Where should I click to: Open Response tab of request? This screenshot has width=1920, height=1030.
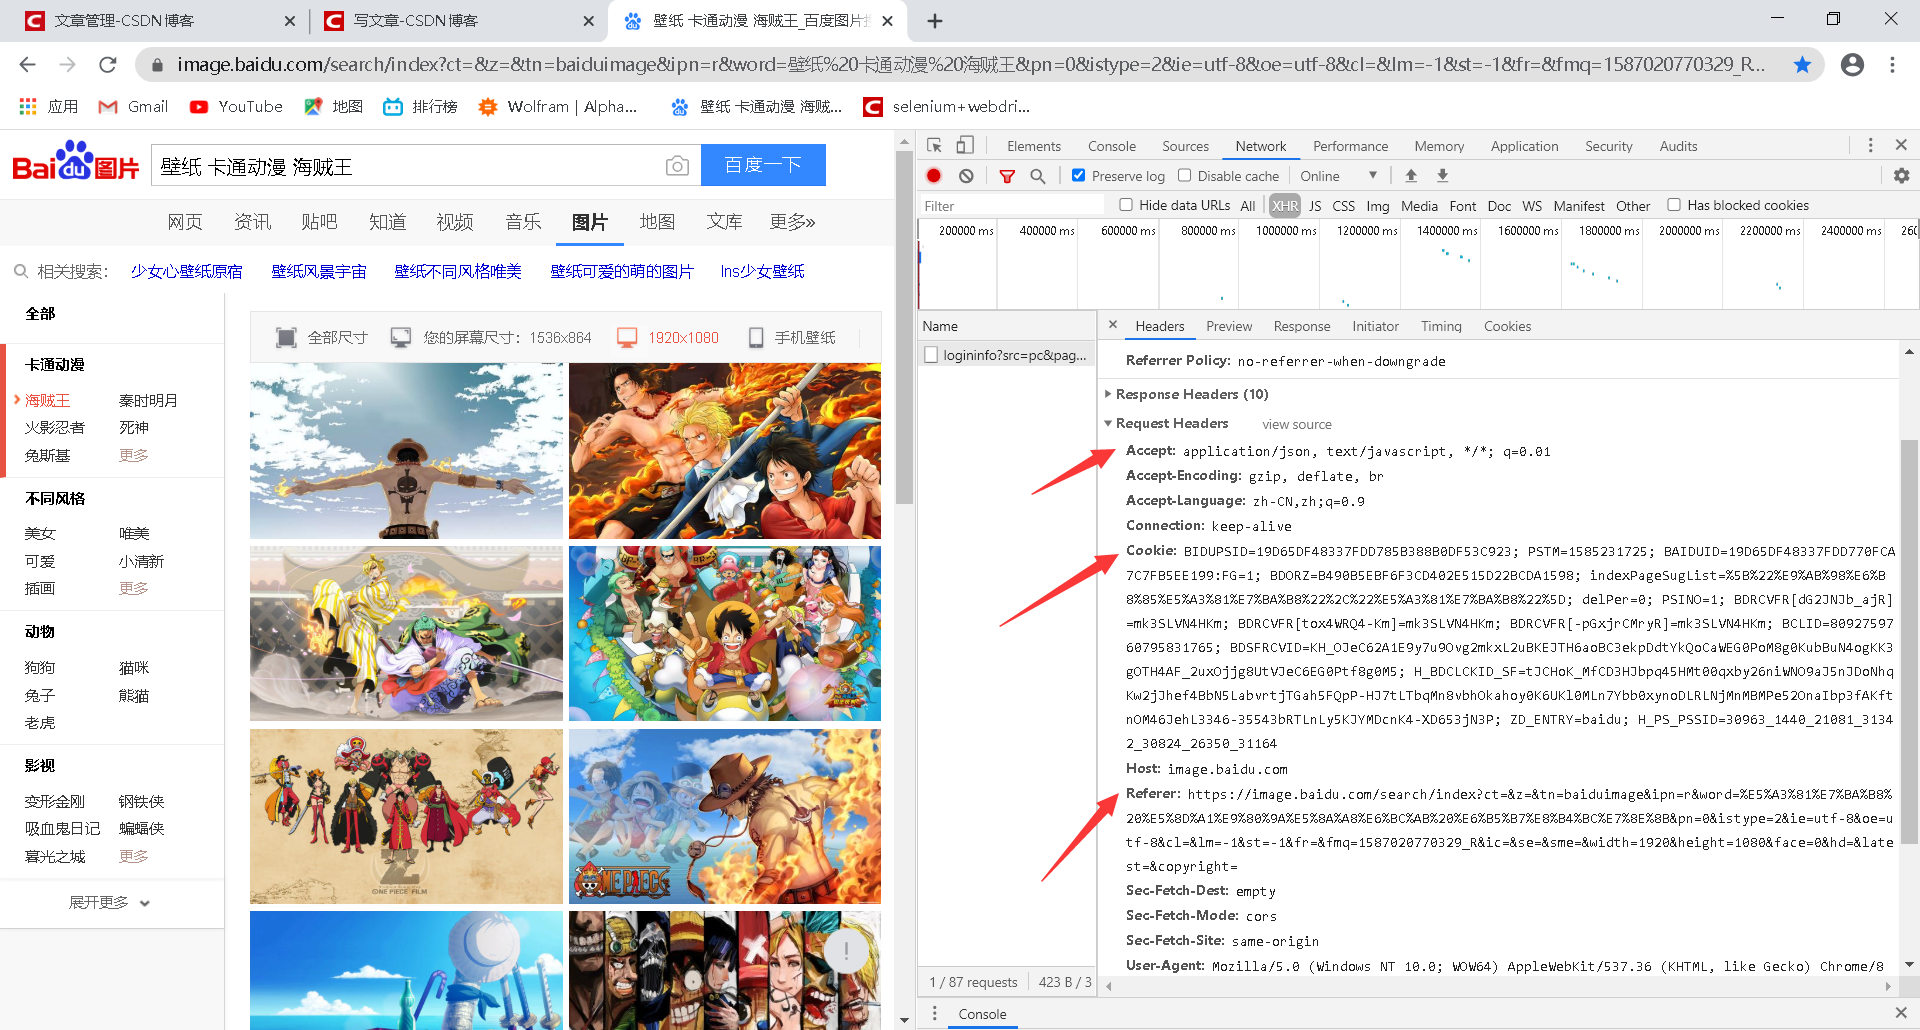(1301, 326)
